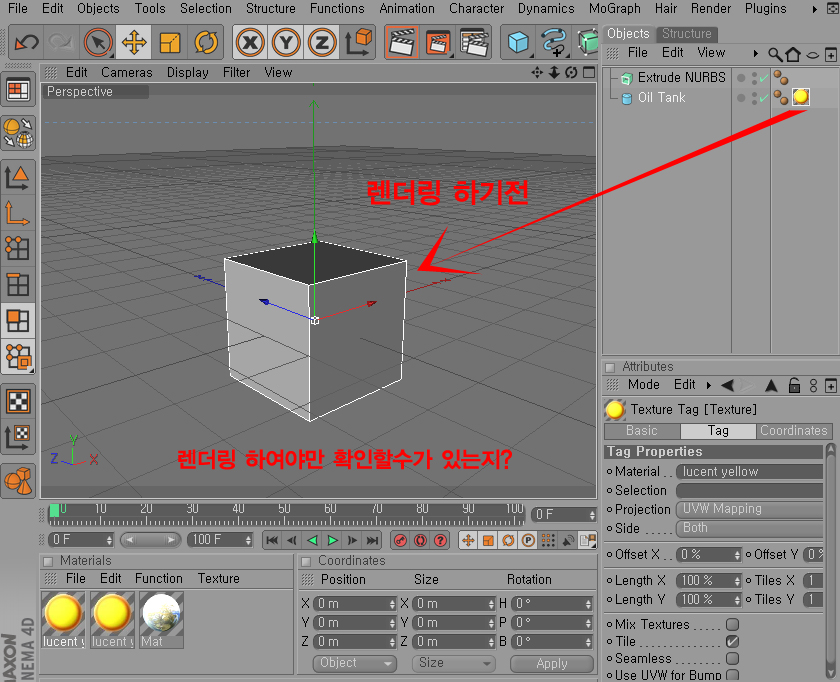
Task: Open the Size mode dropdown
Action: (453, 663)
